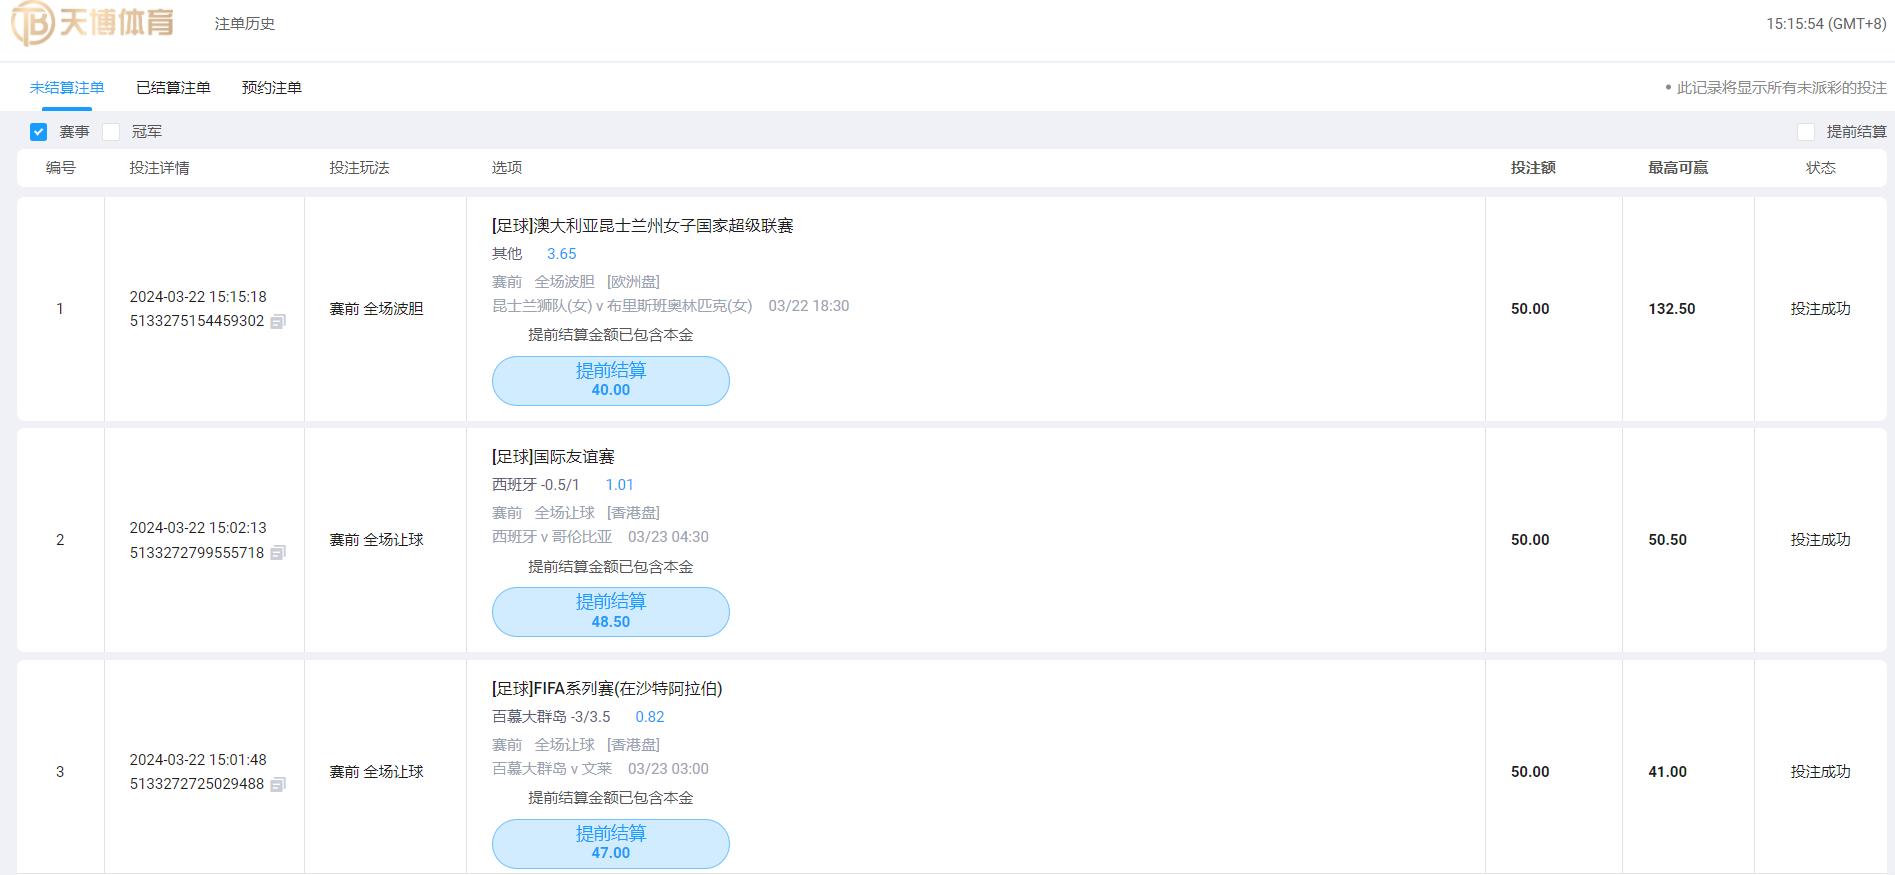Select the 状态 column header

[1820, 168]
